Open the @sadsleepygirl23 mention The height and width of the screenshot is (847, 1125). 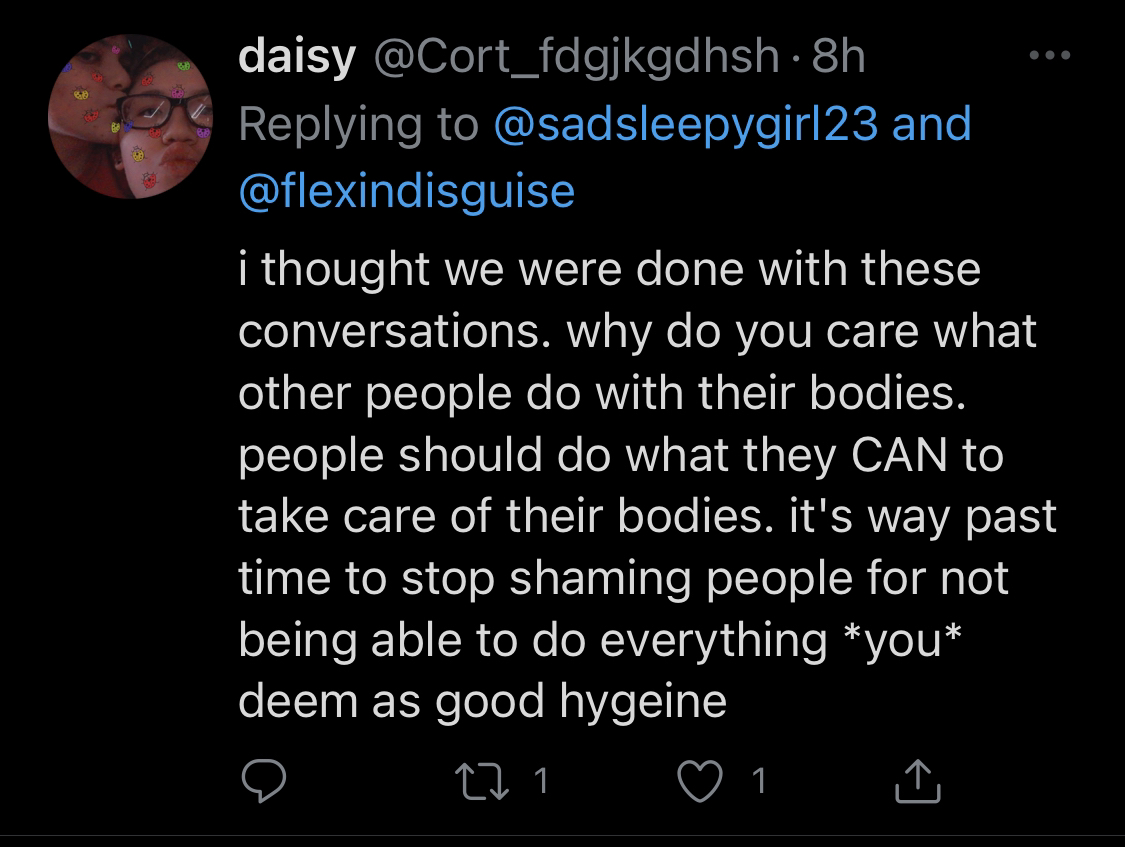tap(686, 123)
